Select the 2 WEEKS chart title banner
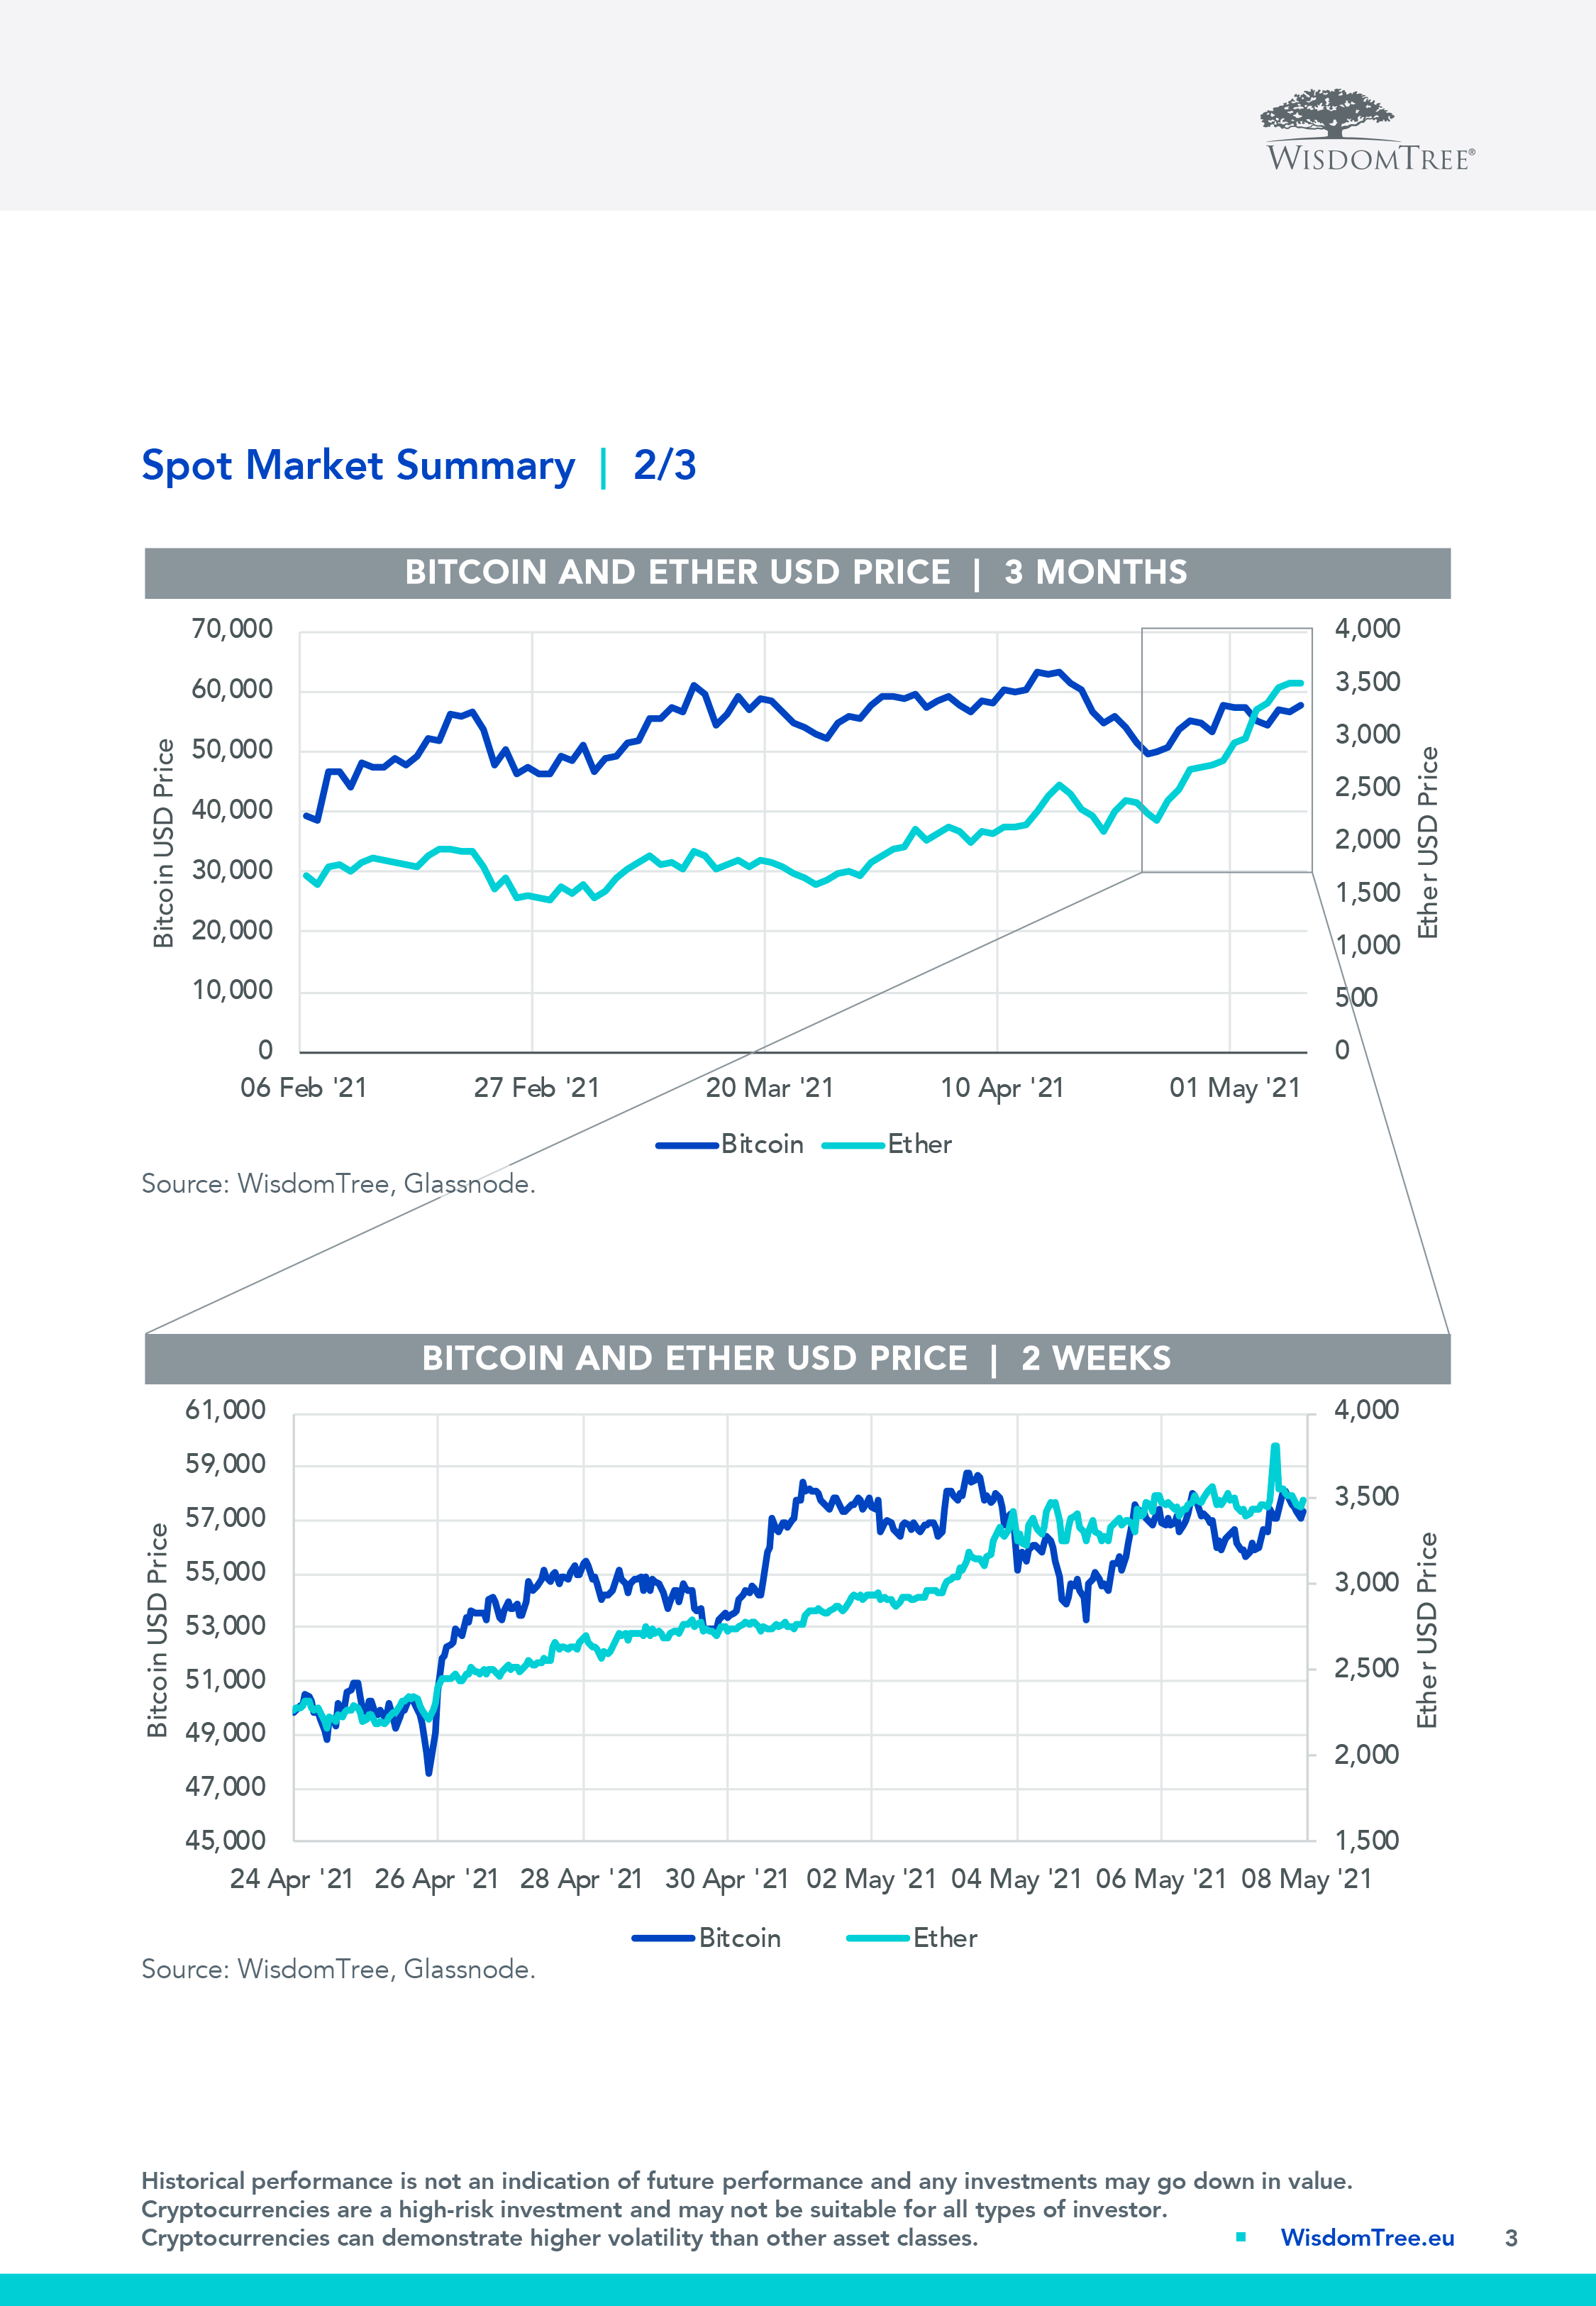The image size is (1596, 2306). (797, 1359)
